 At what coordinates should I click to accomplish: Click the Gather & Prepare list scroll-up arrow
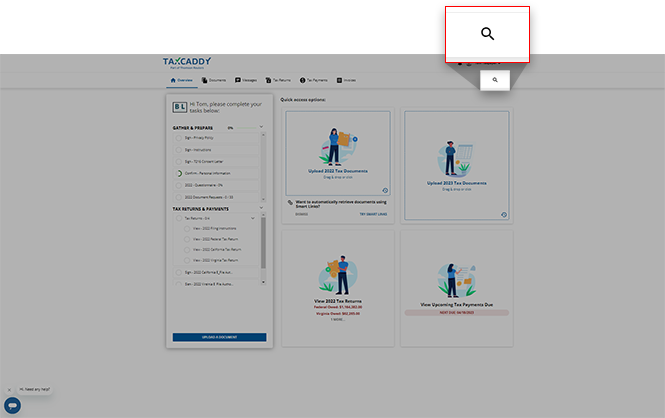click(x=263, y=135)
